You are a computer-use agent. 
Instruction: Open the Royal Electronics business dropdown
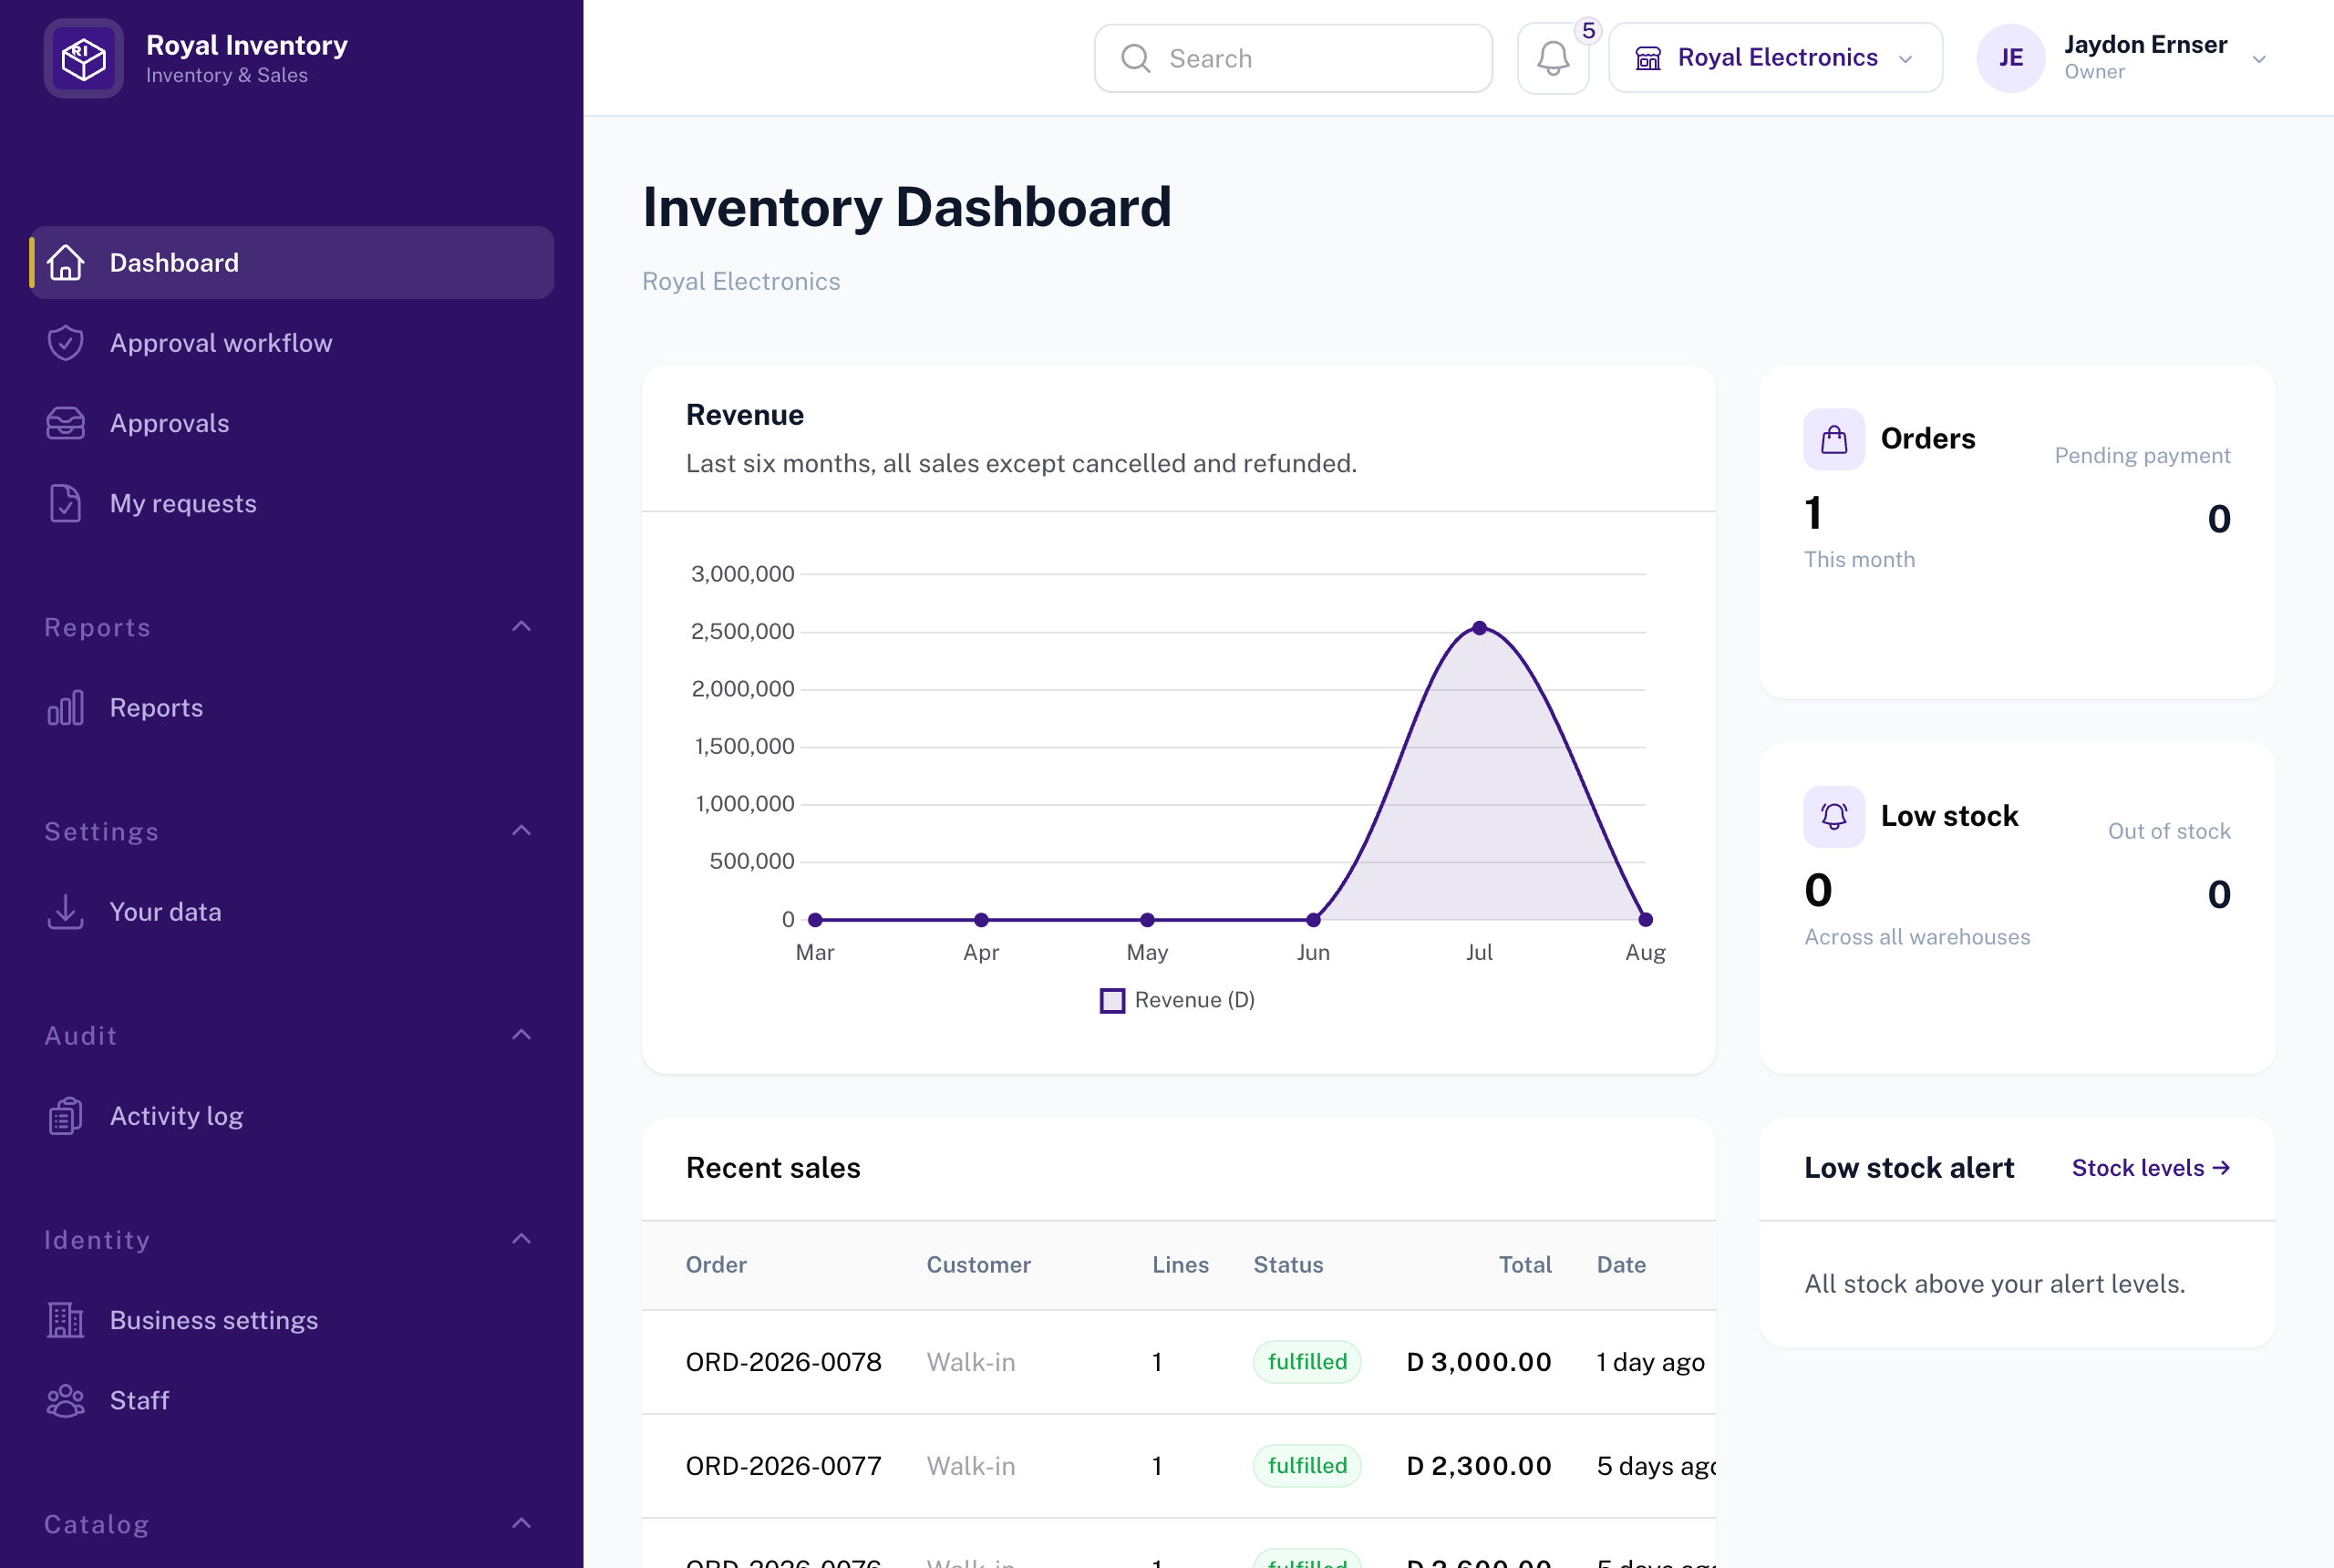(x=1775, y=58)
